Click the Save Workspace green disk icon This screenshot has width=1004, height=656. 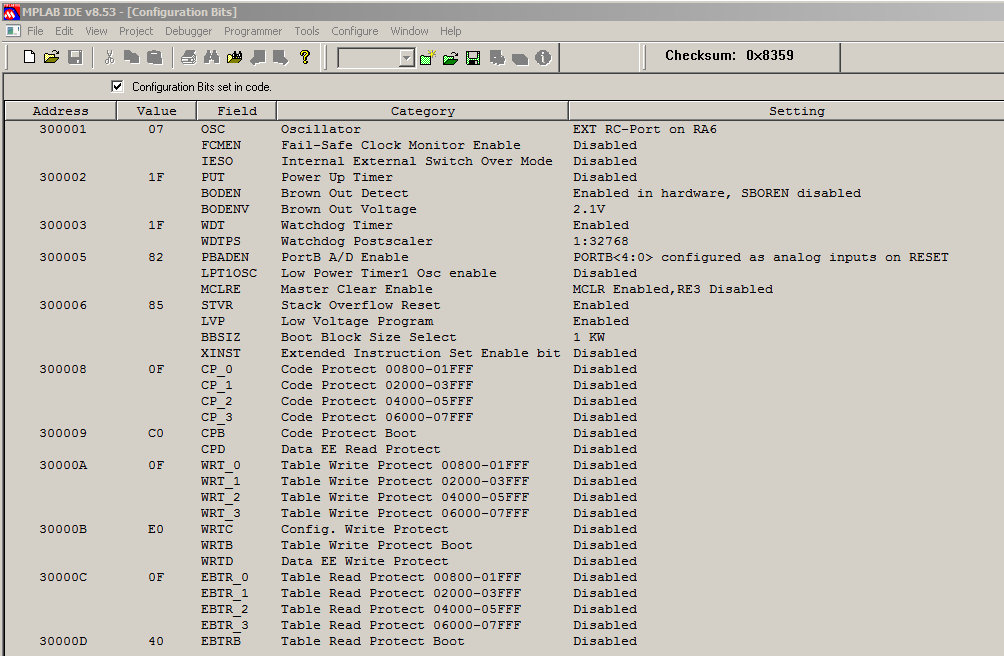473,58
